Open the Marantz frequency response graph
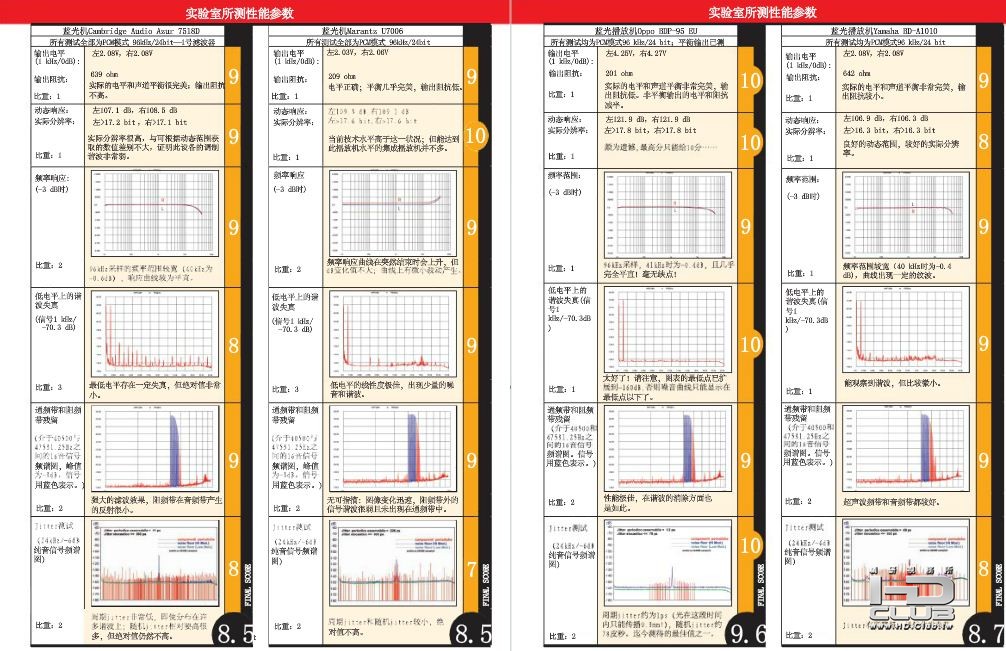This screenshot has height=651, width=1006. [393, 214]
